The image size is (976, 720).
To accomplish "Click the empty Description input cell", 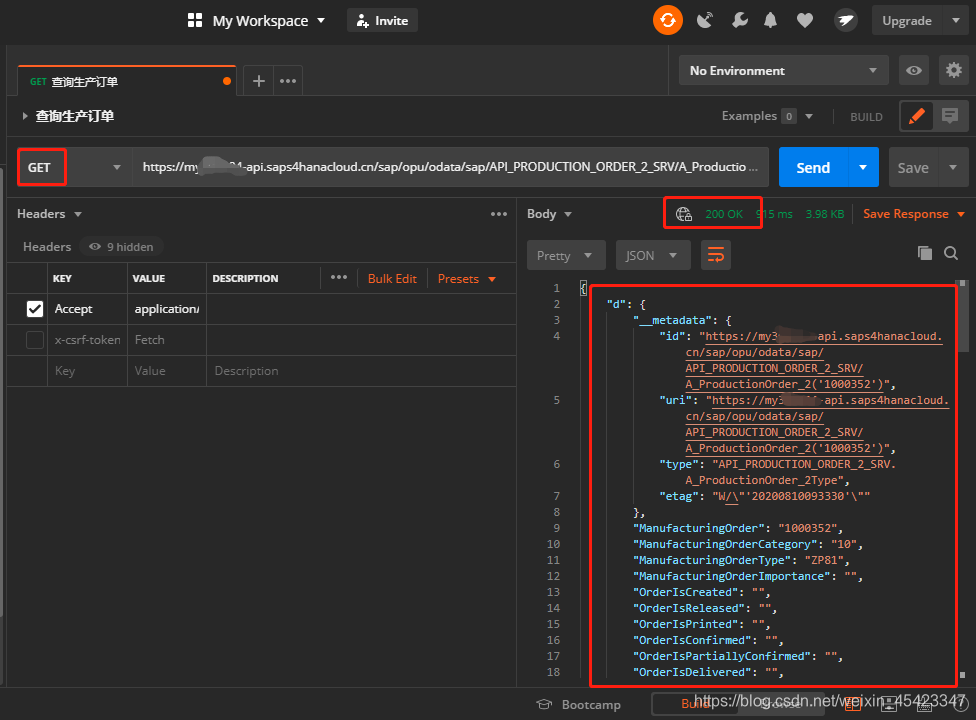I will 361,371.
